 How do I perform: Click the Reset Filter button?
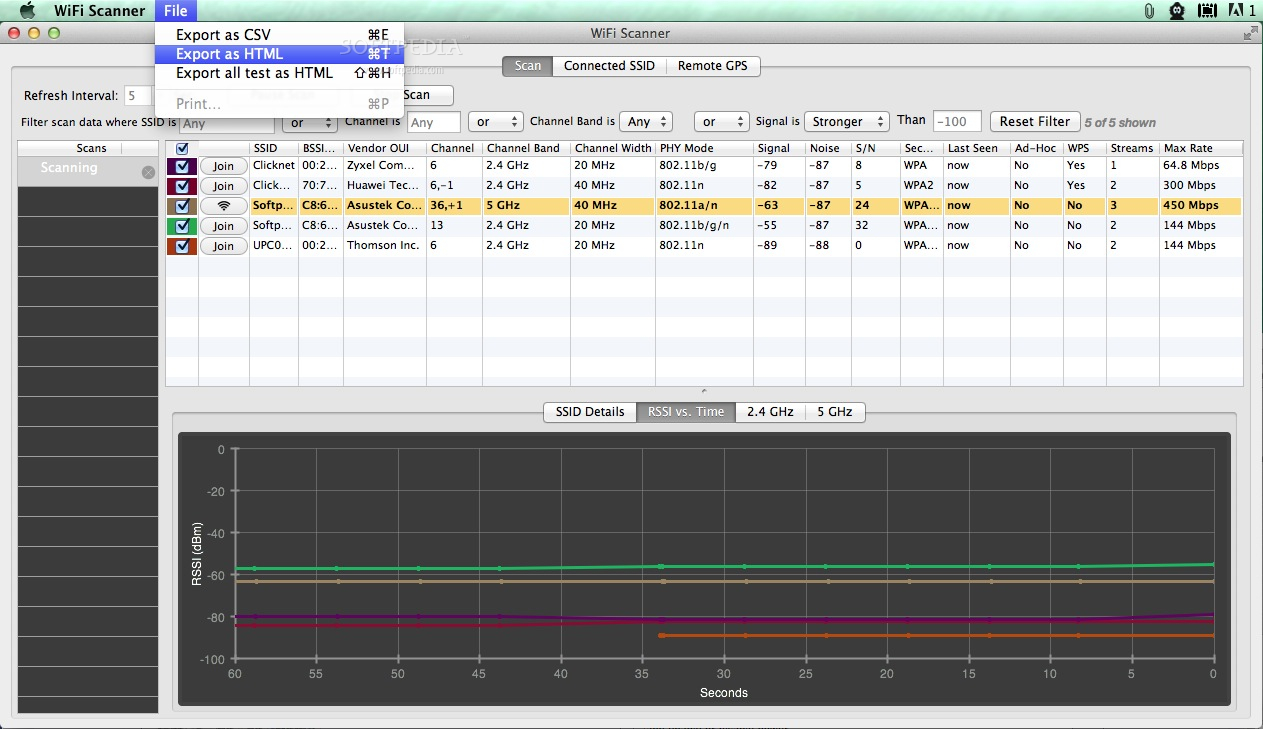click(x=1034, y=121)
